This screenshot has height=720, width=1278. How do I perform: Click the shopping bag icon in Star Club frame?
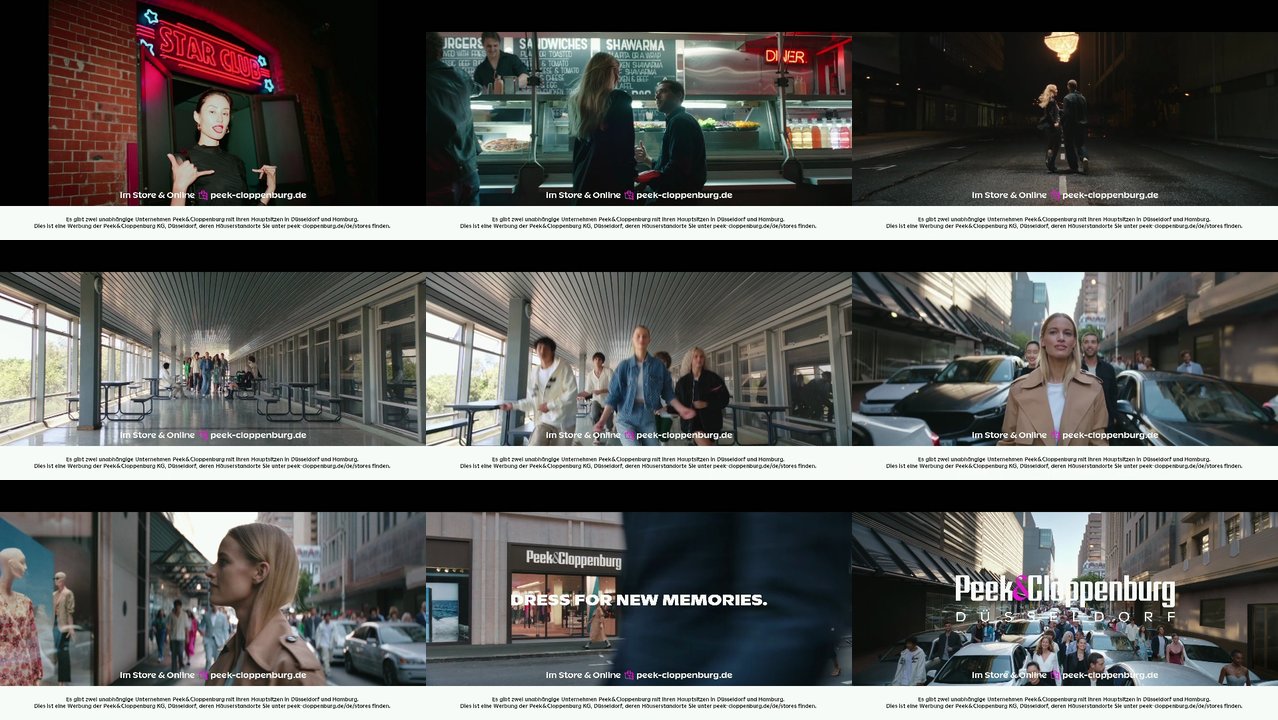coord(203,195)
